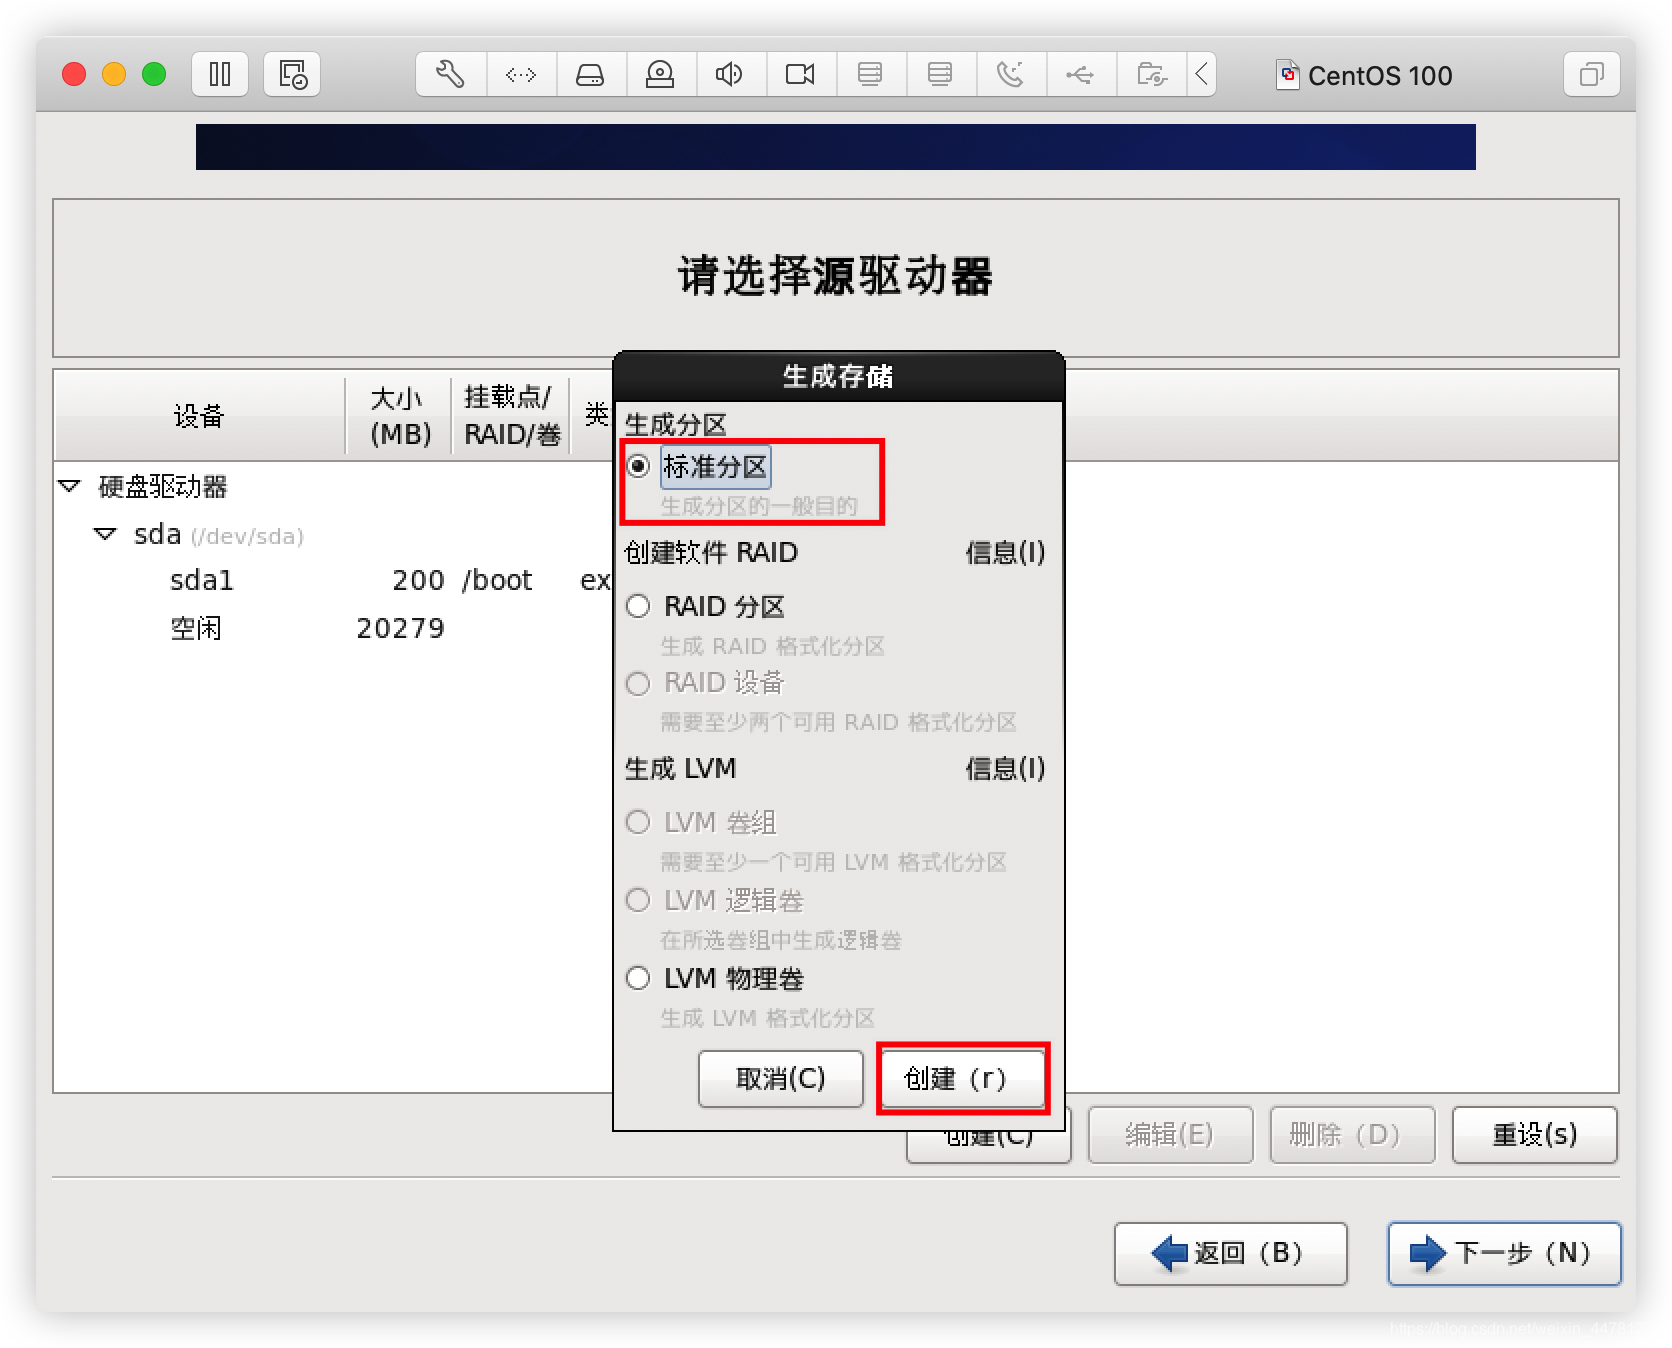Image resolution: width=1672 pixels, height=1348 pixels.
Task: Select the LVM 物理卷 radio button
Action: [x=638, y=978]
